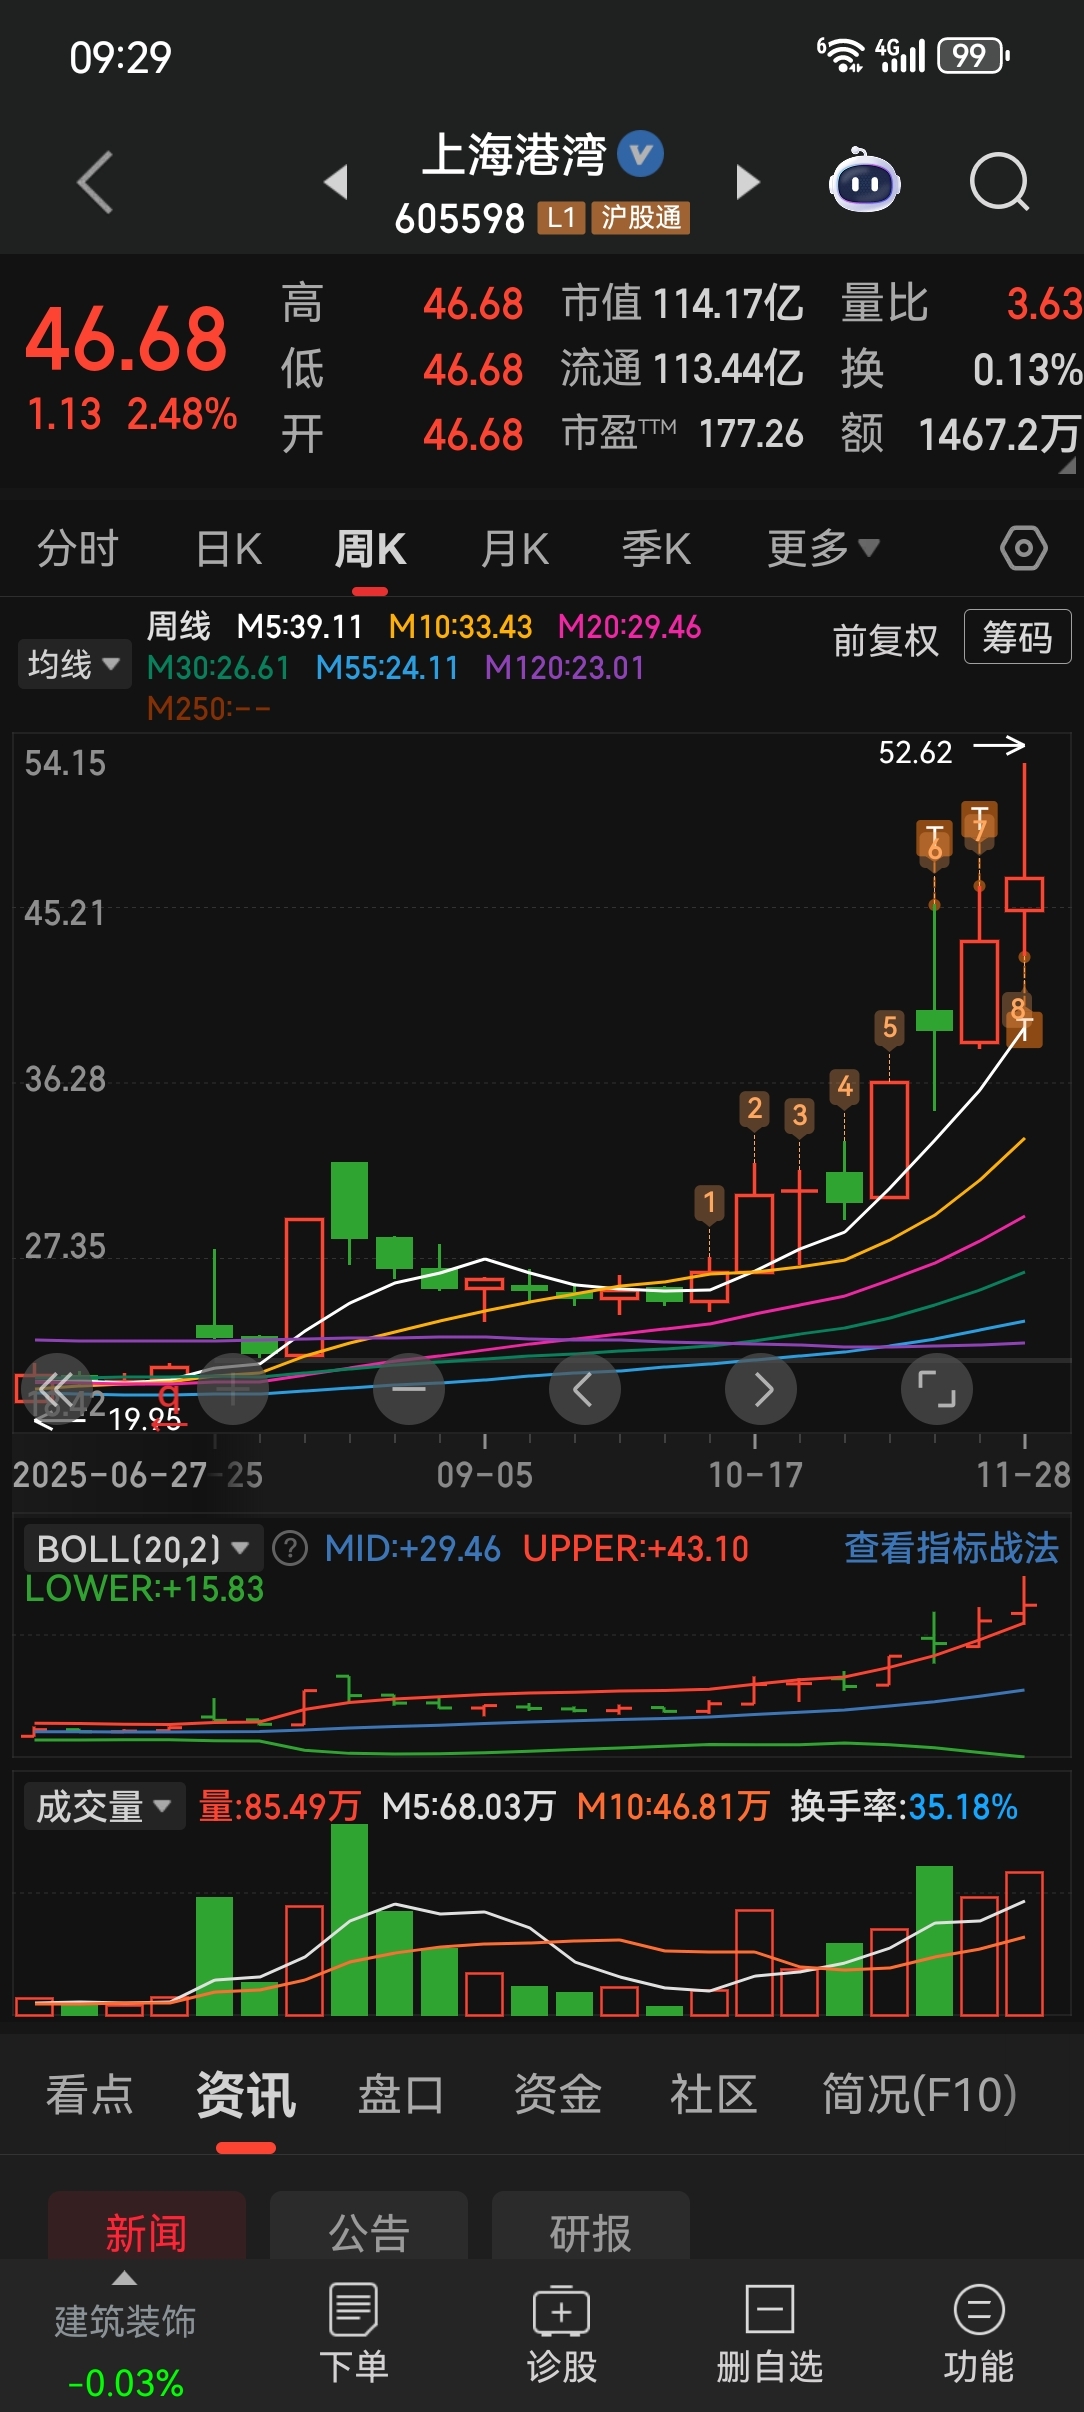This screenshot has width=1084, height=2412.
Task: Move chart left with round arrow button
Action: pos(585,1388)
